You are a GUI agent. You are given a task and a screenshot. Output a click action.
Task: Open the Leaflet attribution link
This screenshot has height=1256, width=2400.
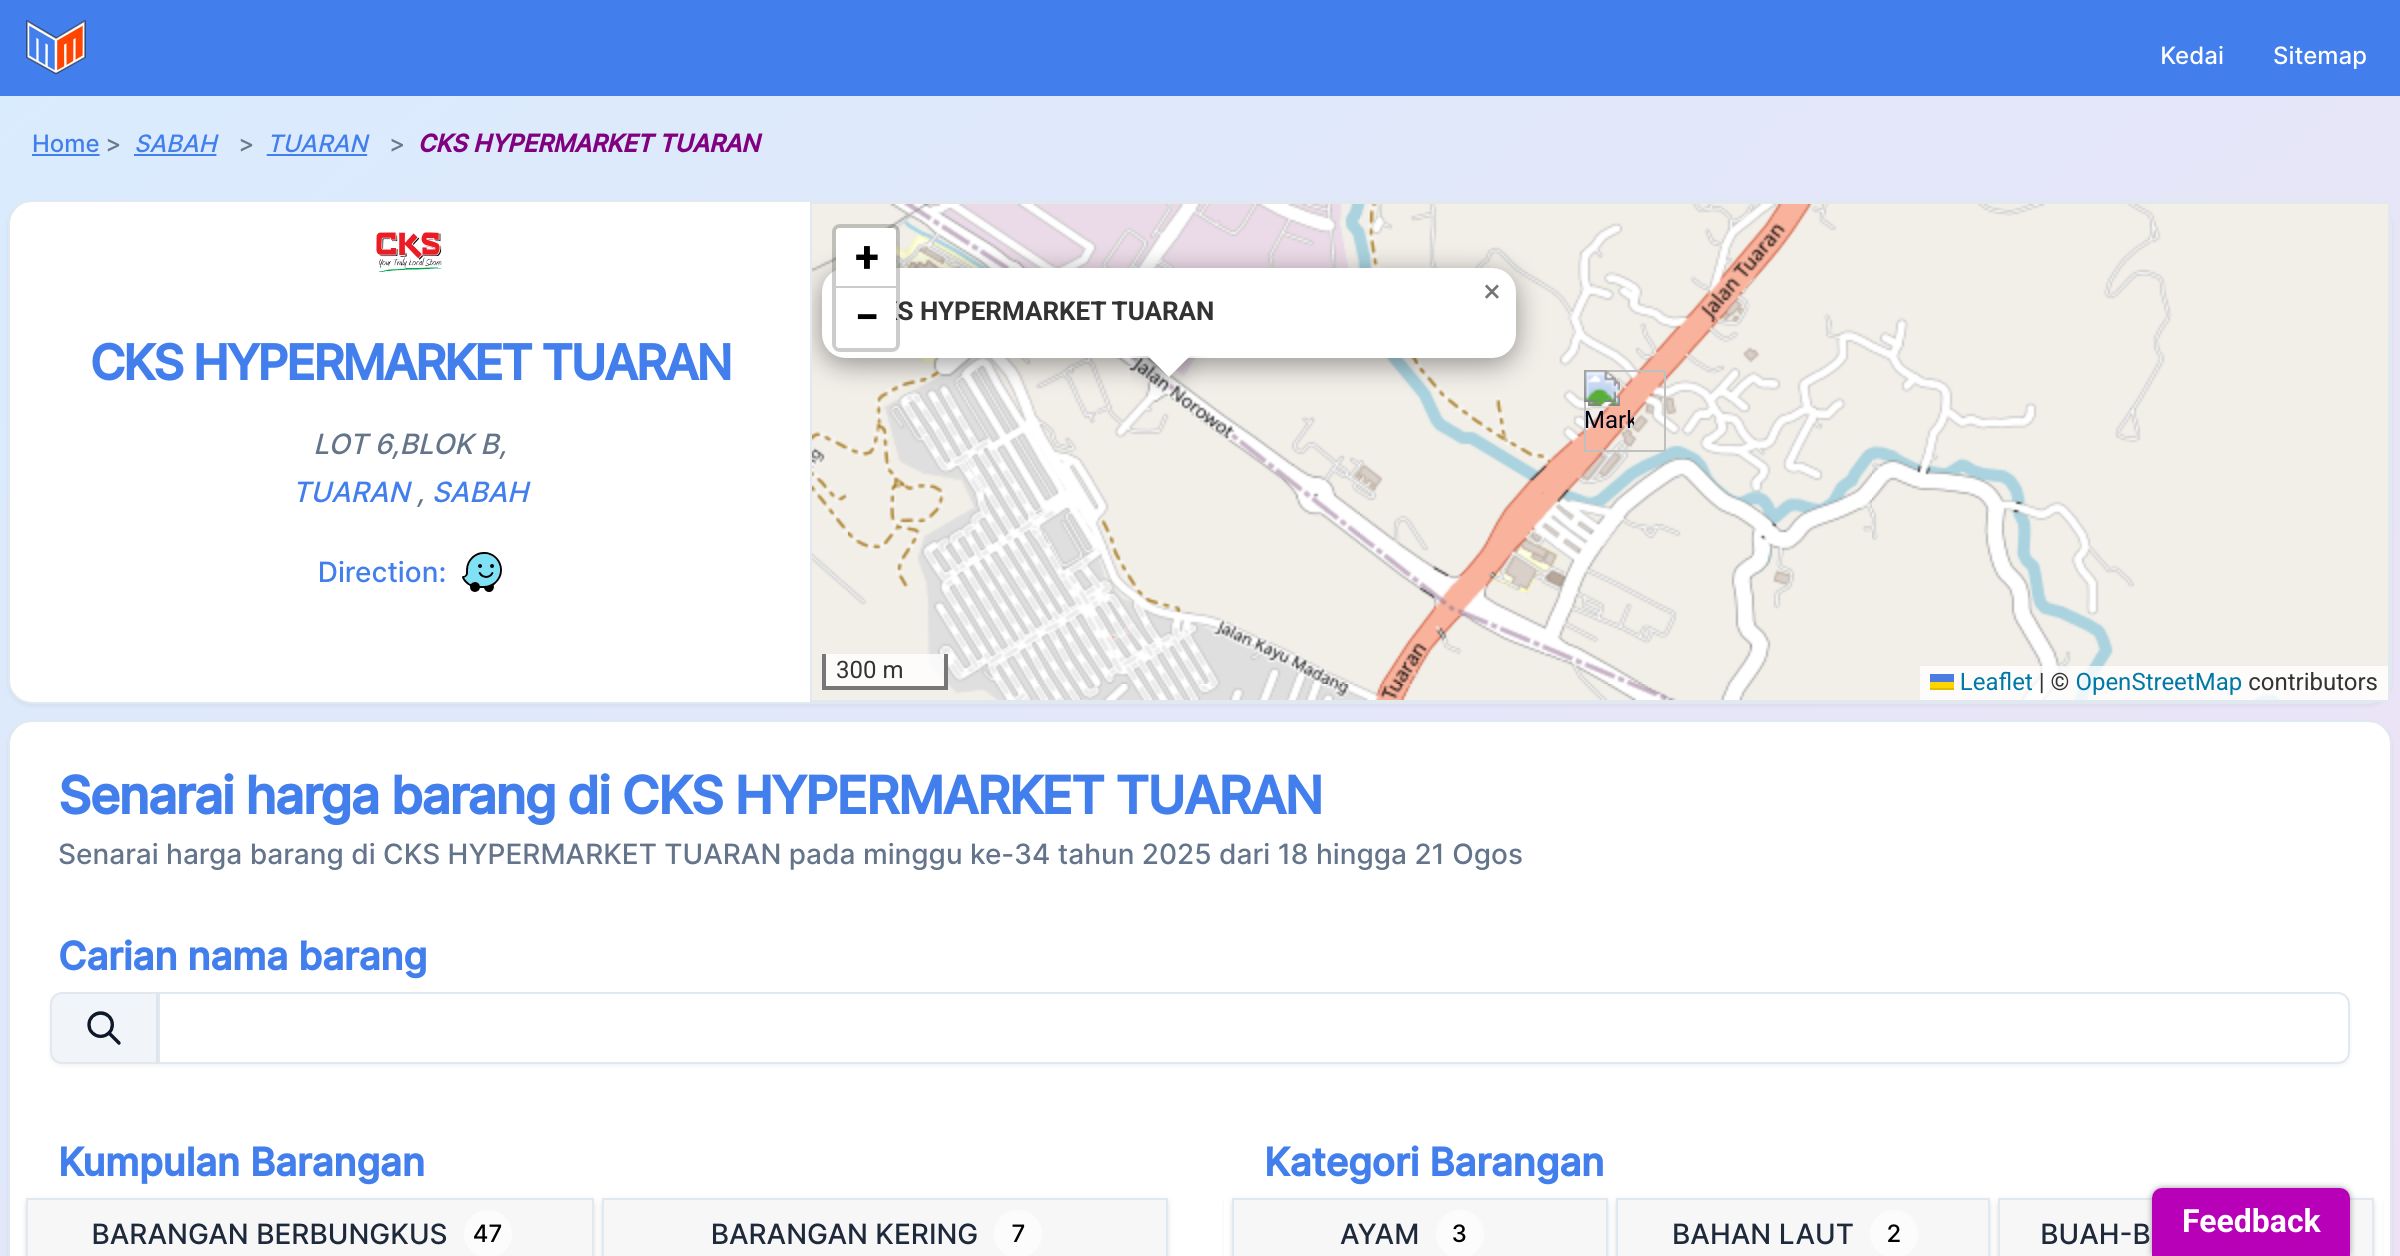point(1995,682)
